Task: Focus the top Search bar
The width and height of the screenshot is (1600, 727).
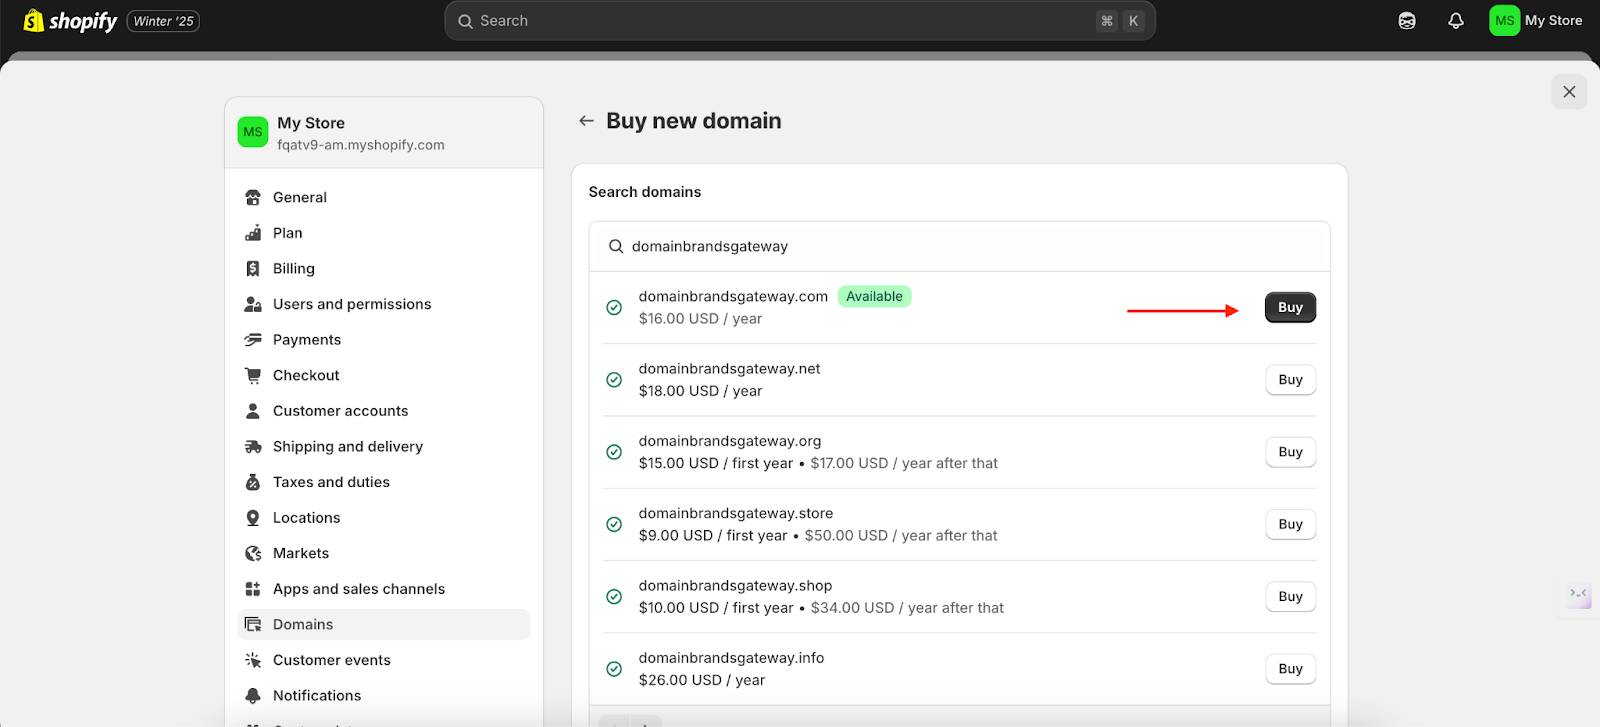Action: (800, 21)
